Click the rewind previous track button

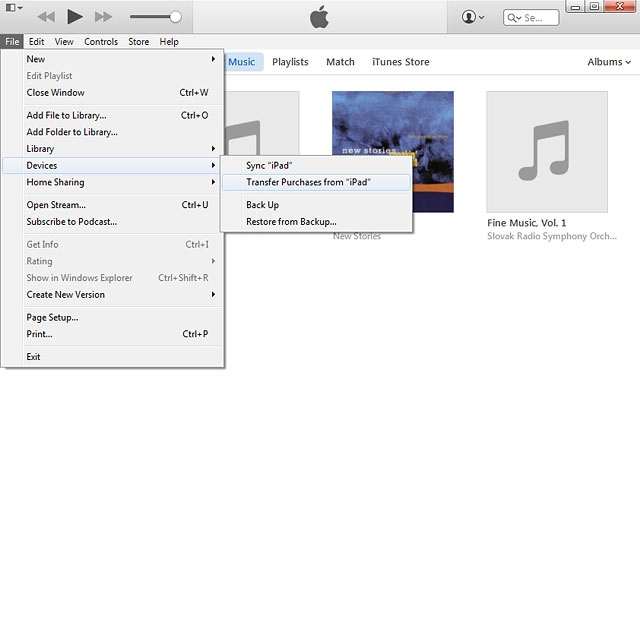click(x=46, y=17)
